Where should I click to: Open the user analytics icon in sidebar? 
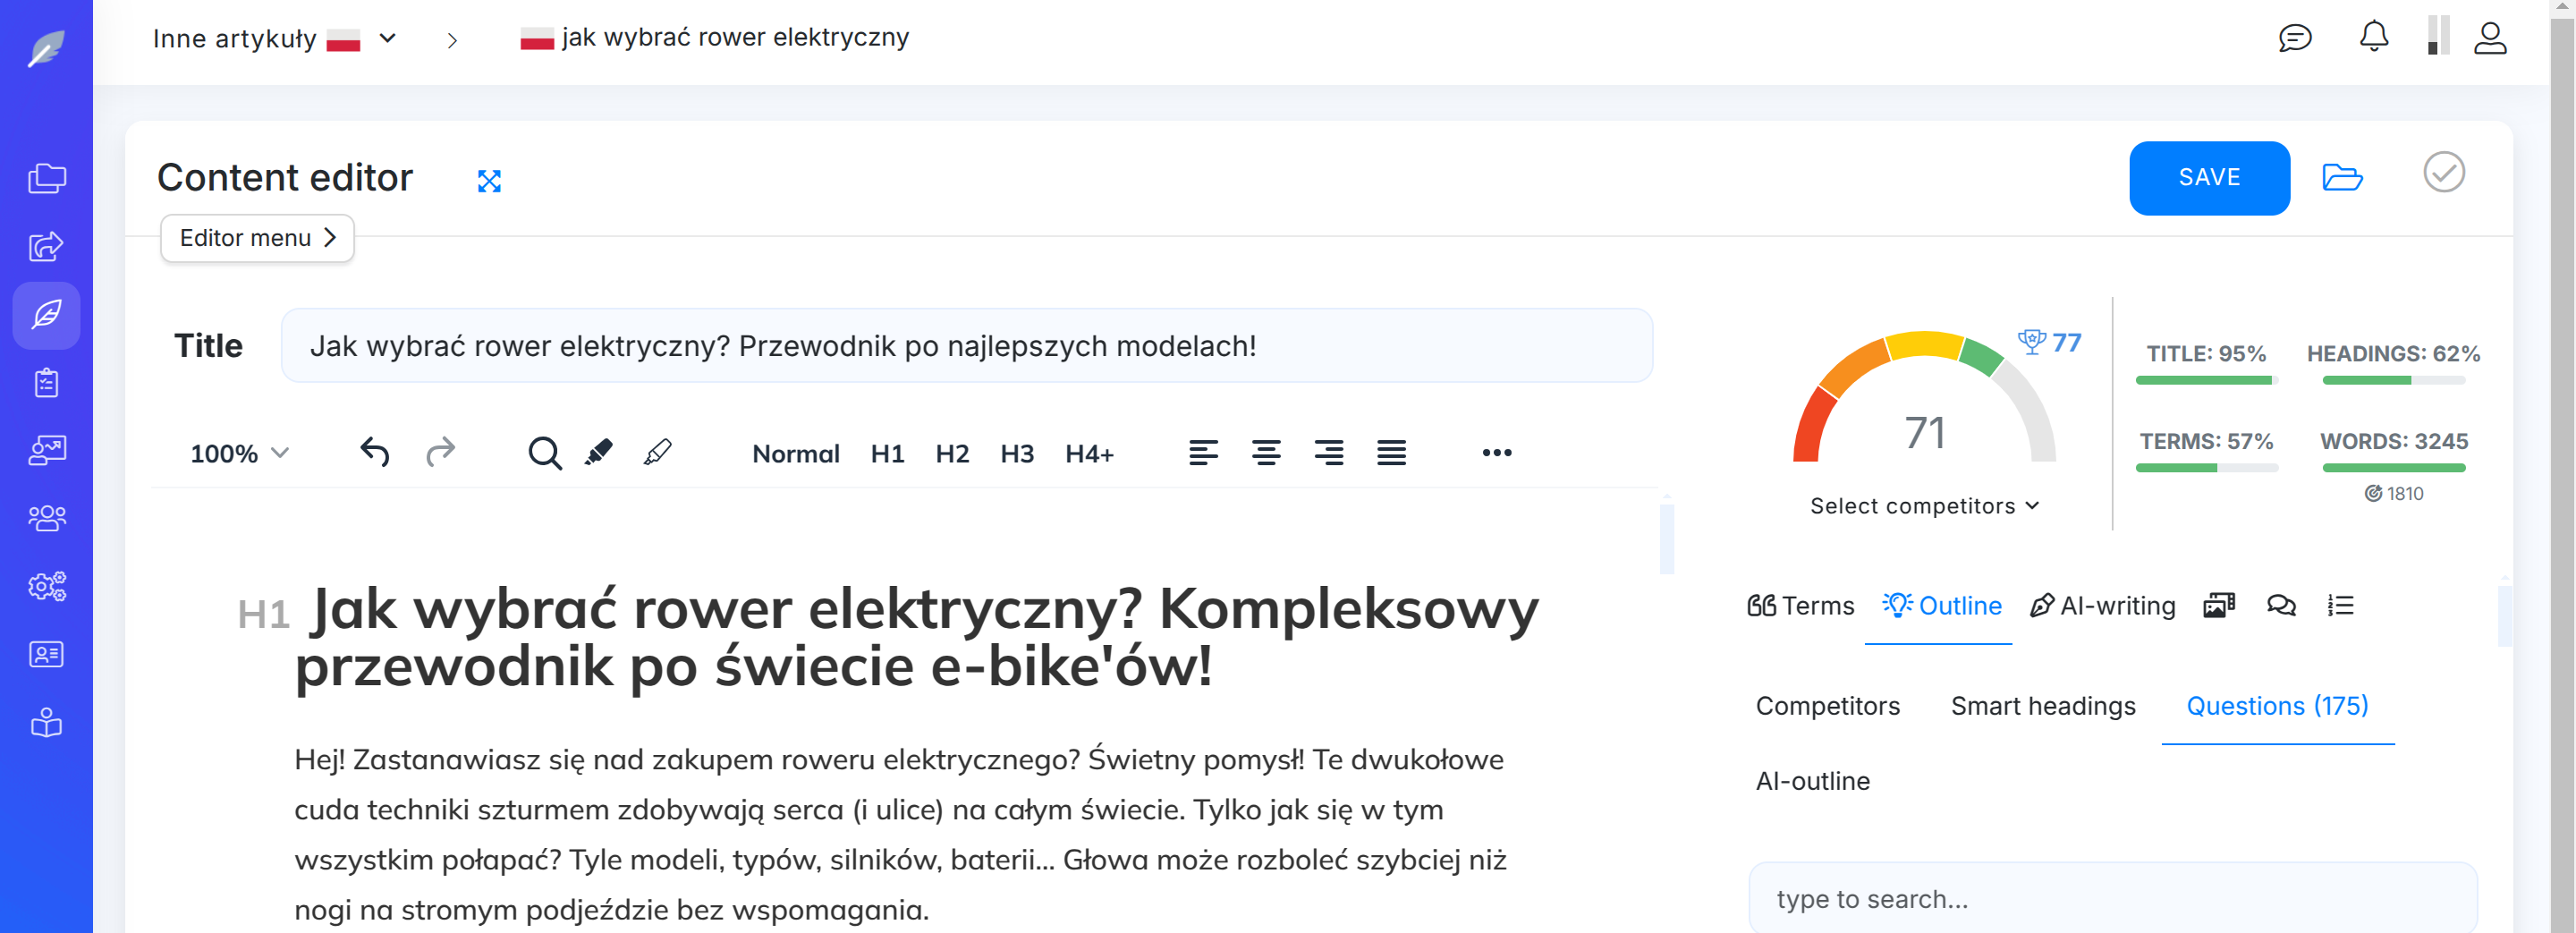tap(46, 451)
